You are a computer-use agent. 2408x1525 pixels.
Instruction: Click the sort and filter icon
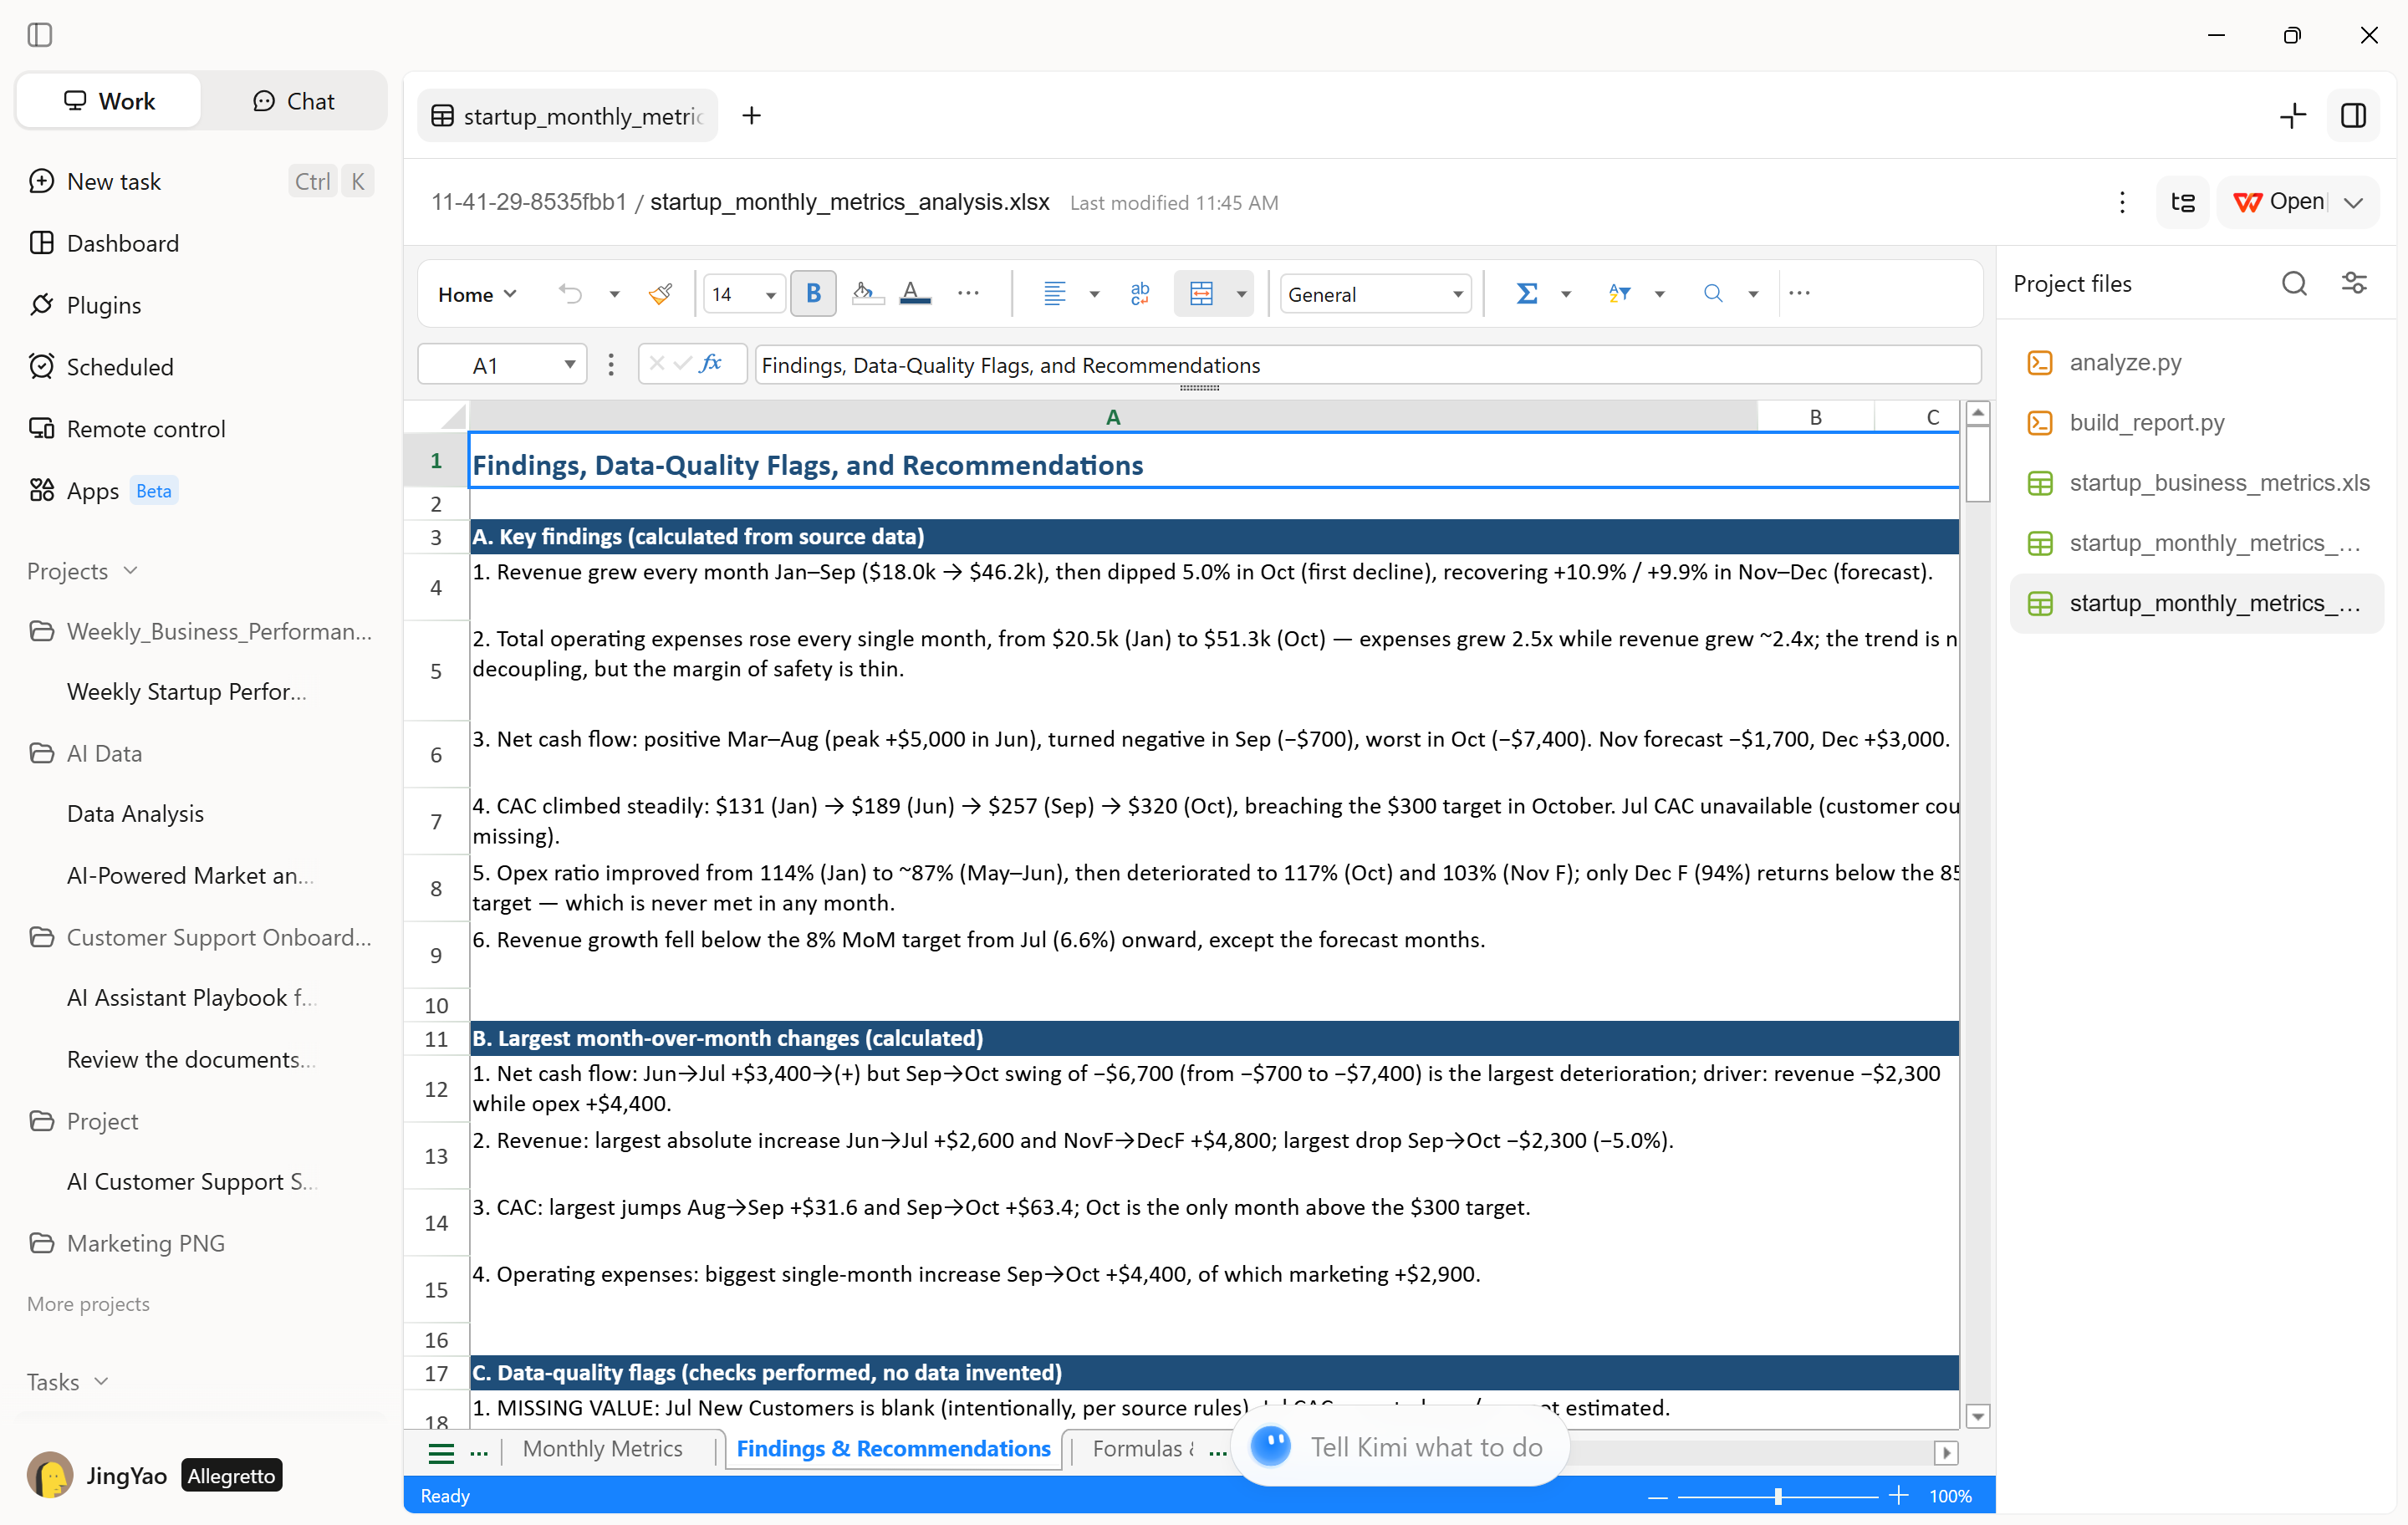point(1619,294)
